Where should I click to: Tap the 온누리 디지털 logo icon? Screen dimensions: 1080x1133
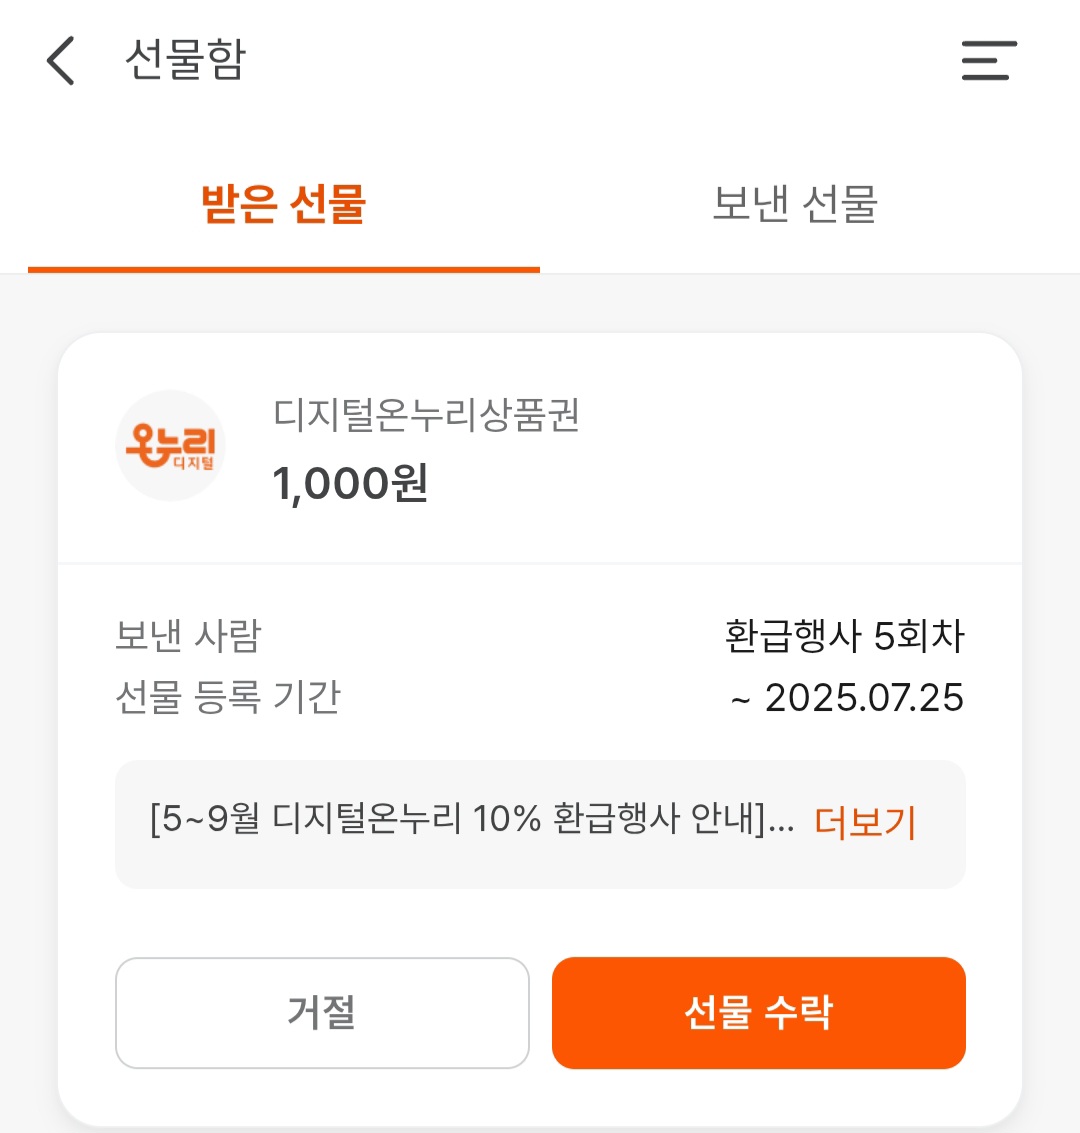click(170, 445)
